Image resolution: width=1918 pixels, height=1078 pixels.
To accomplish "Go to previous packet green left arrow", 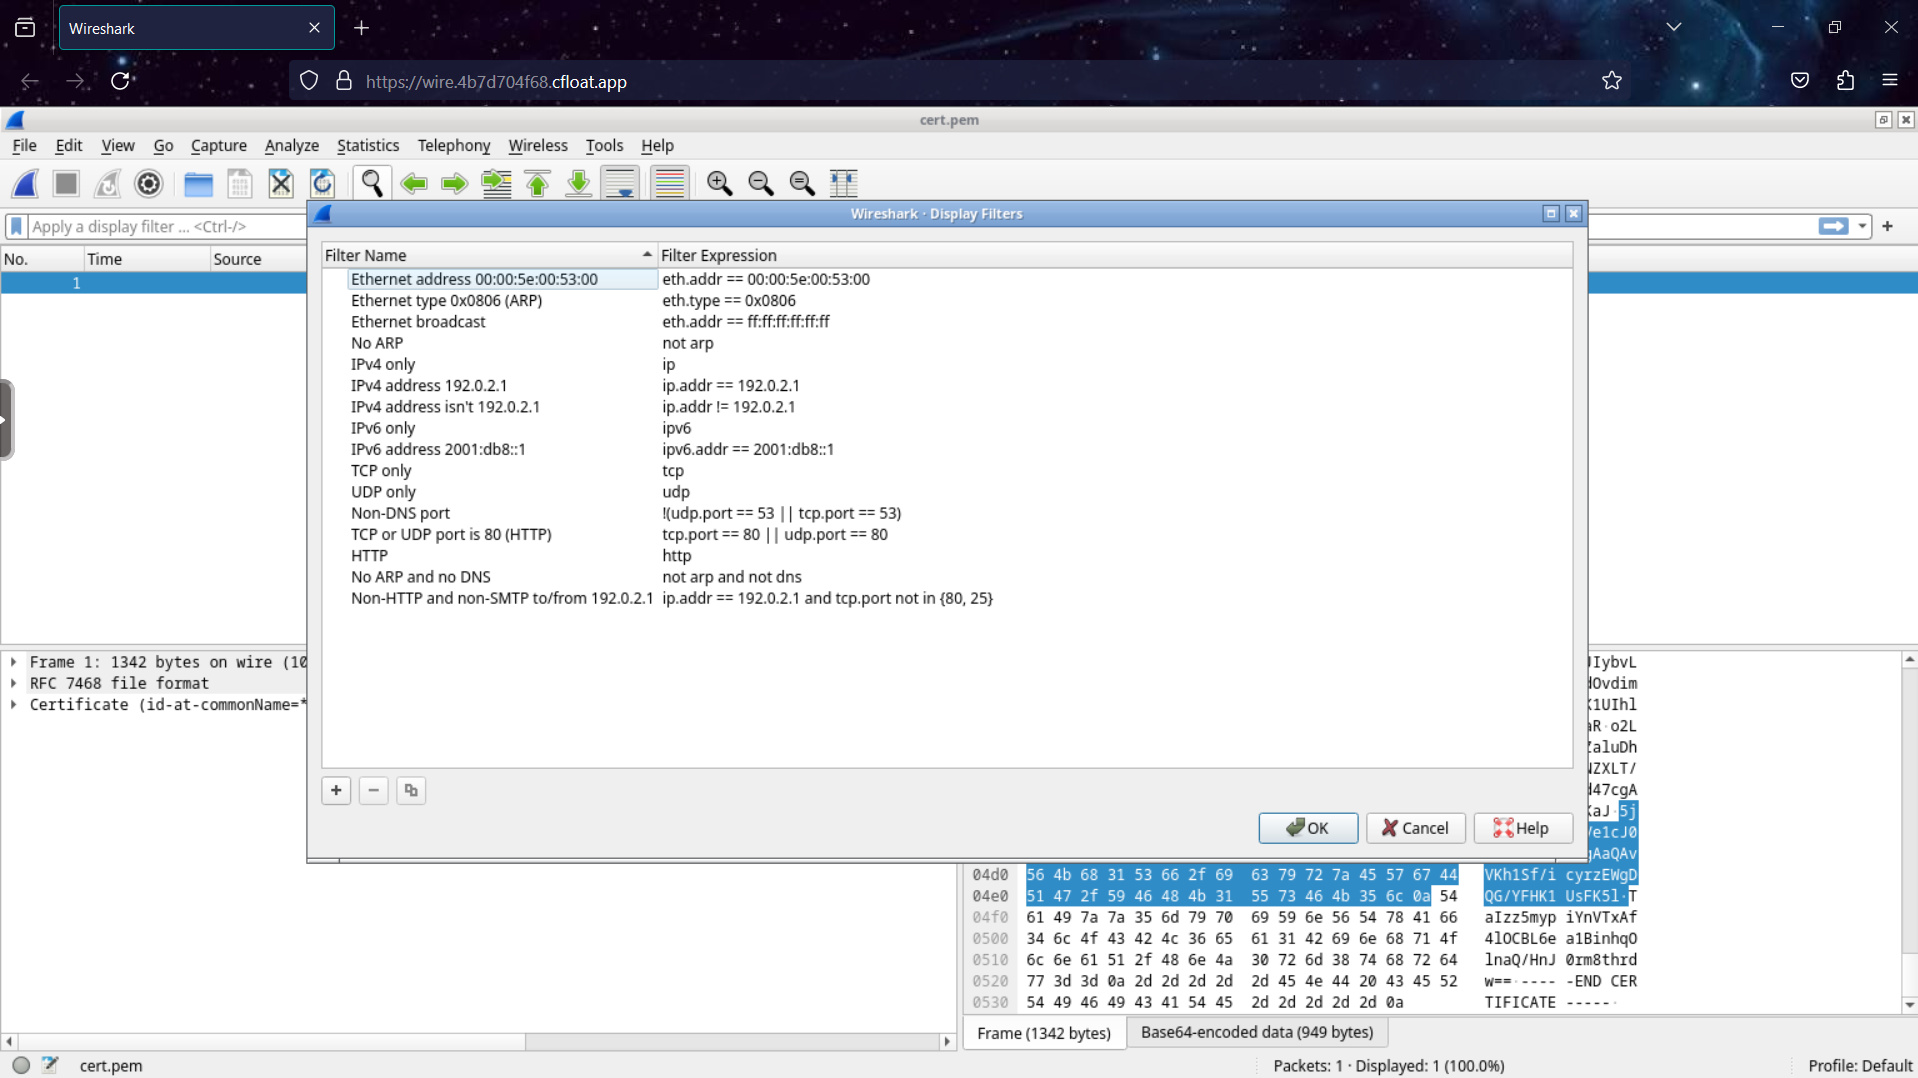I will pyautogui.click(x=413, y=183).
